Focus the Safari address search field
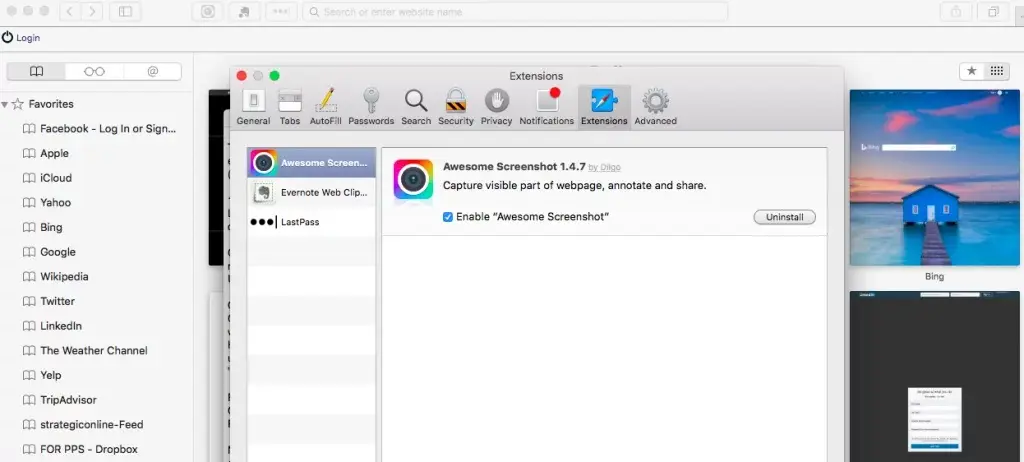 [x=515, y=12]
